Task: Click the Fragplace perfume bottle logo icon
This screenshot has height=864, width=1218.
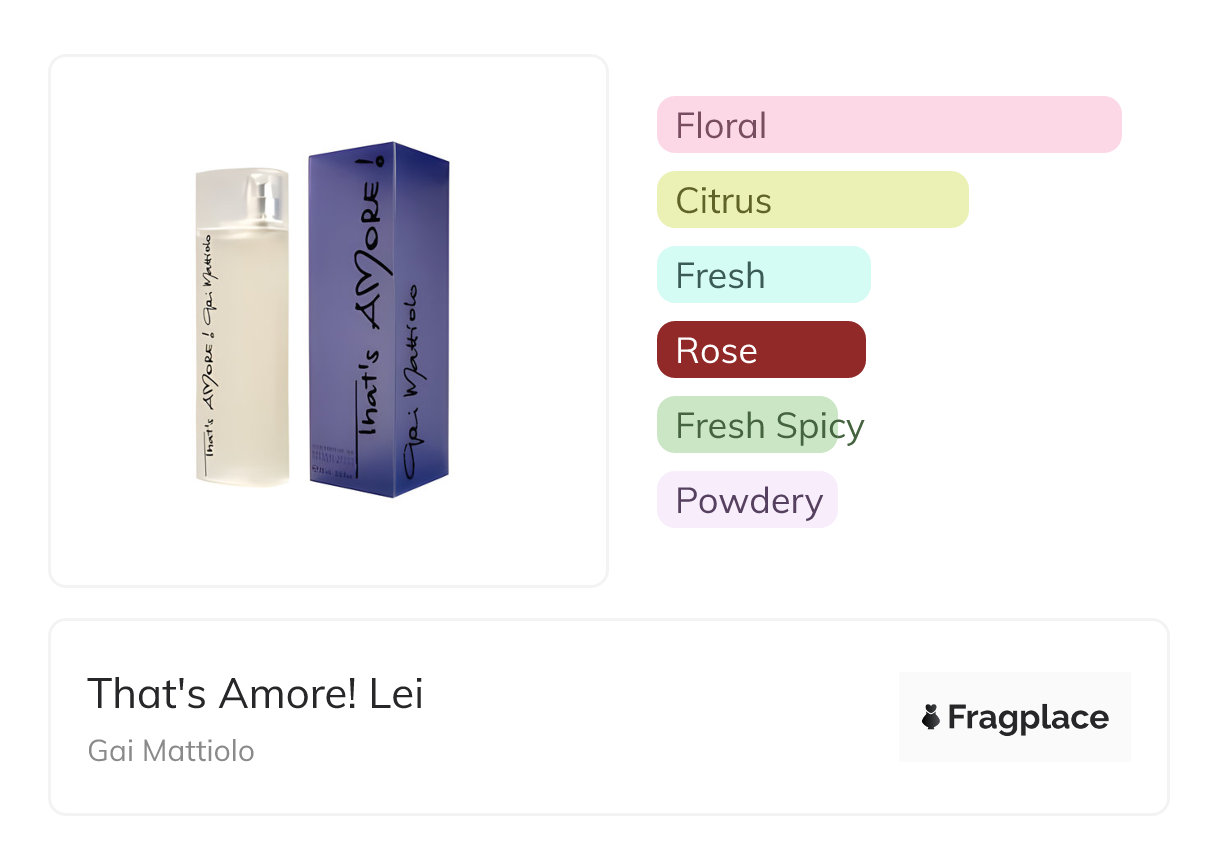Action: [931, 717]
